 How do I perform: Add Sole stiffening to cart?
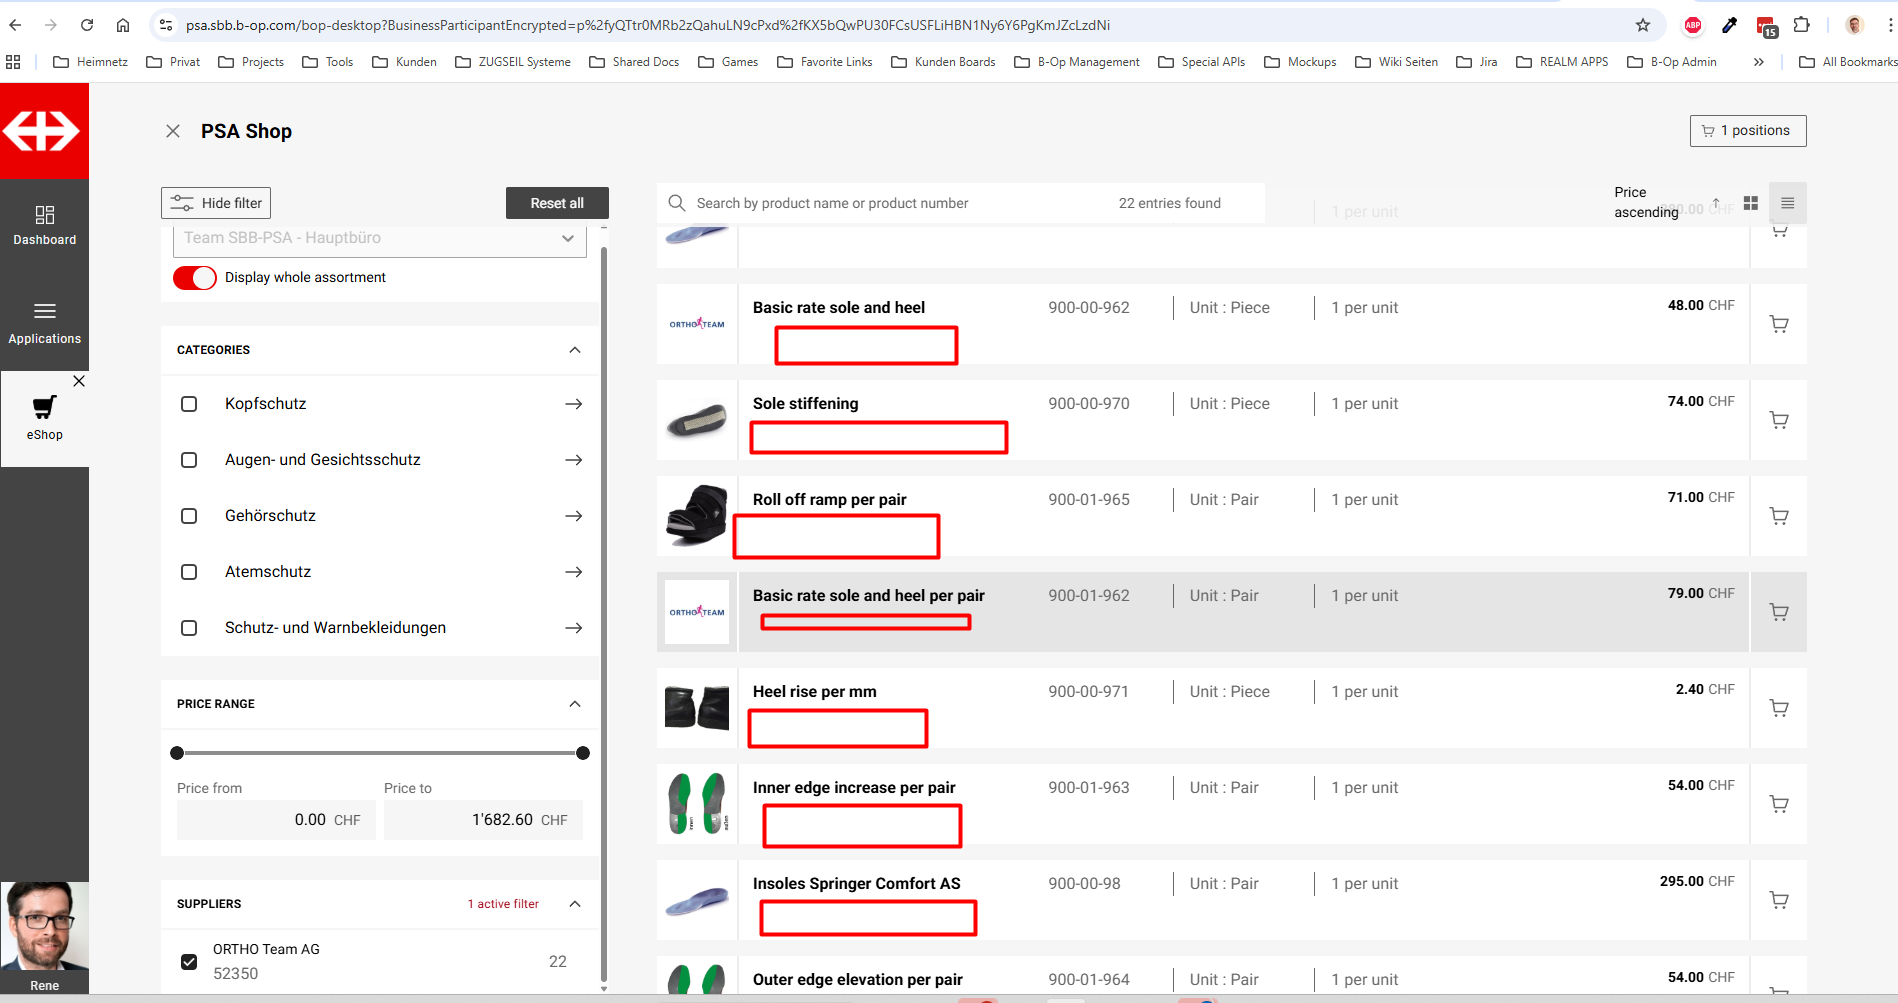point(1779,420)
